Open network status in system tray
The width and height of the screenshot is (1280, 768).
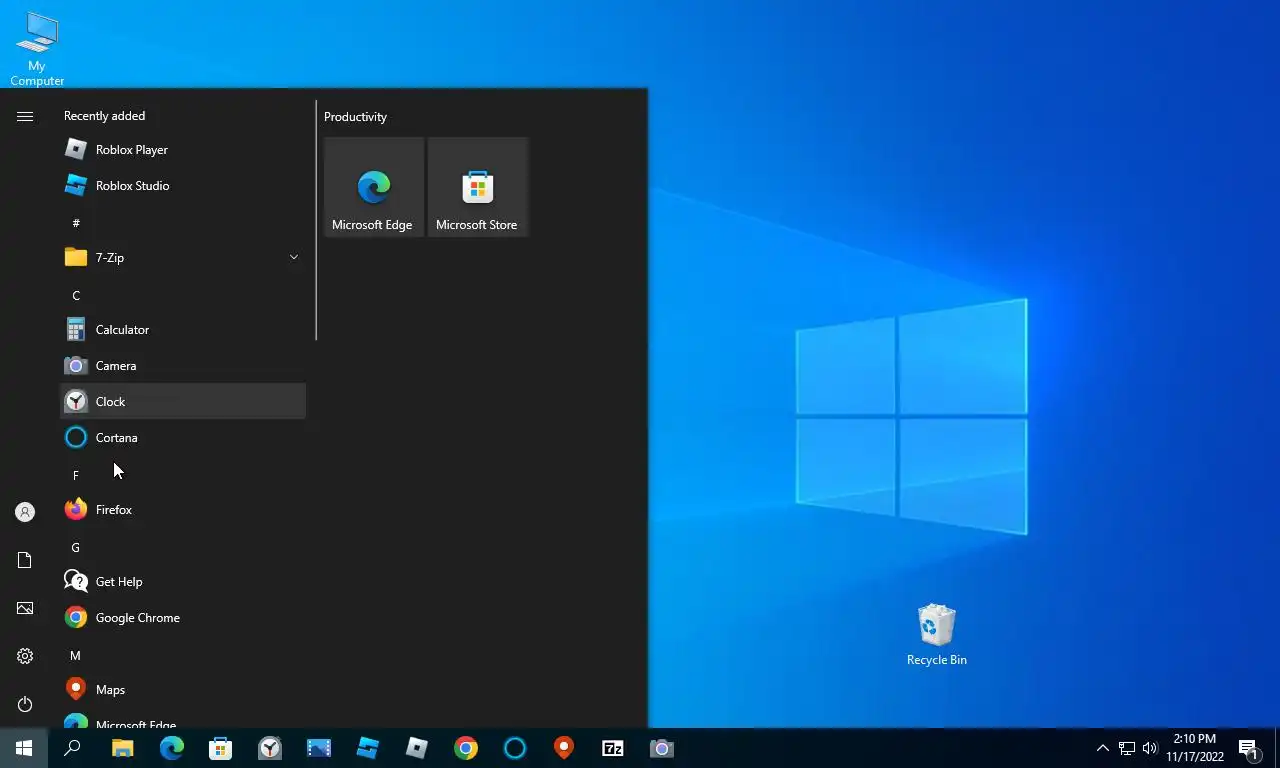(1126, 748)
